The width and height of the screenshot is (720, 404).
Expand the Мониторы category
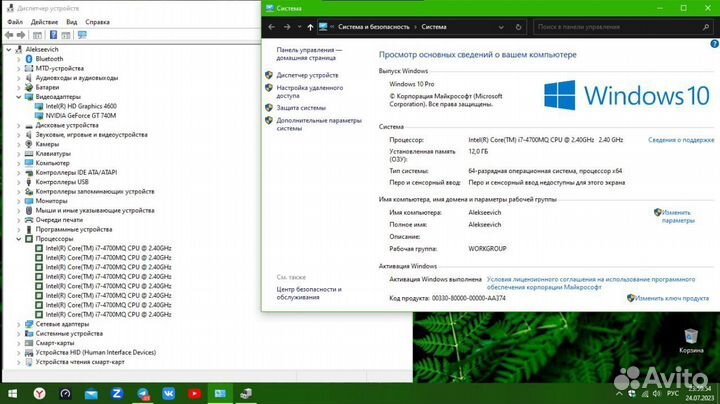coord(19,201)
